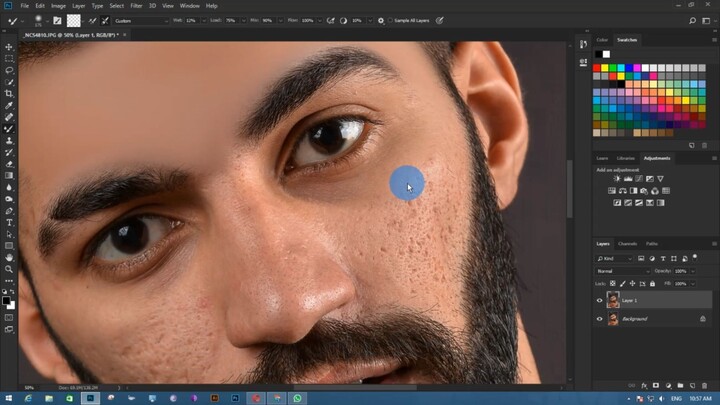Open the Filter menu
The width and height of the screenshot is (720, 405).
(x=136, y=5)
